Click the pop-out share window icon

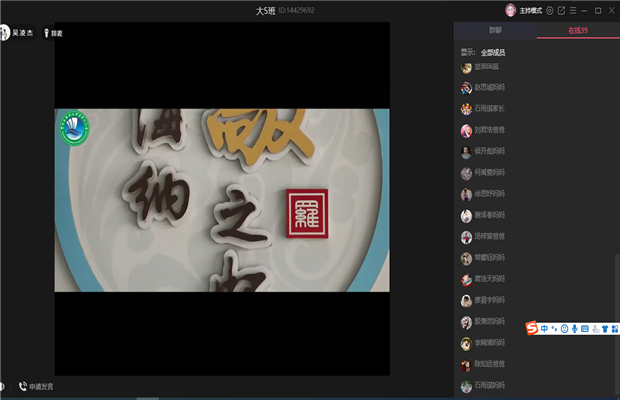(561, 10)
